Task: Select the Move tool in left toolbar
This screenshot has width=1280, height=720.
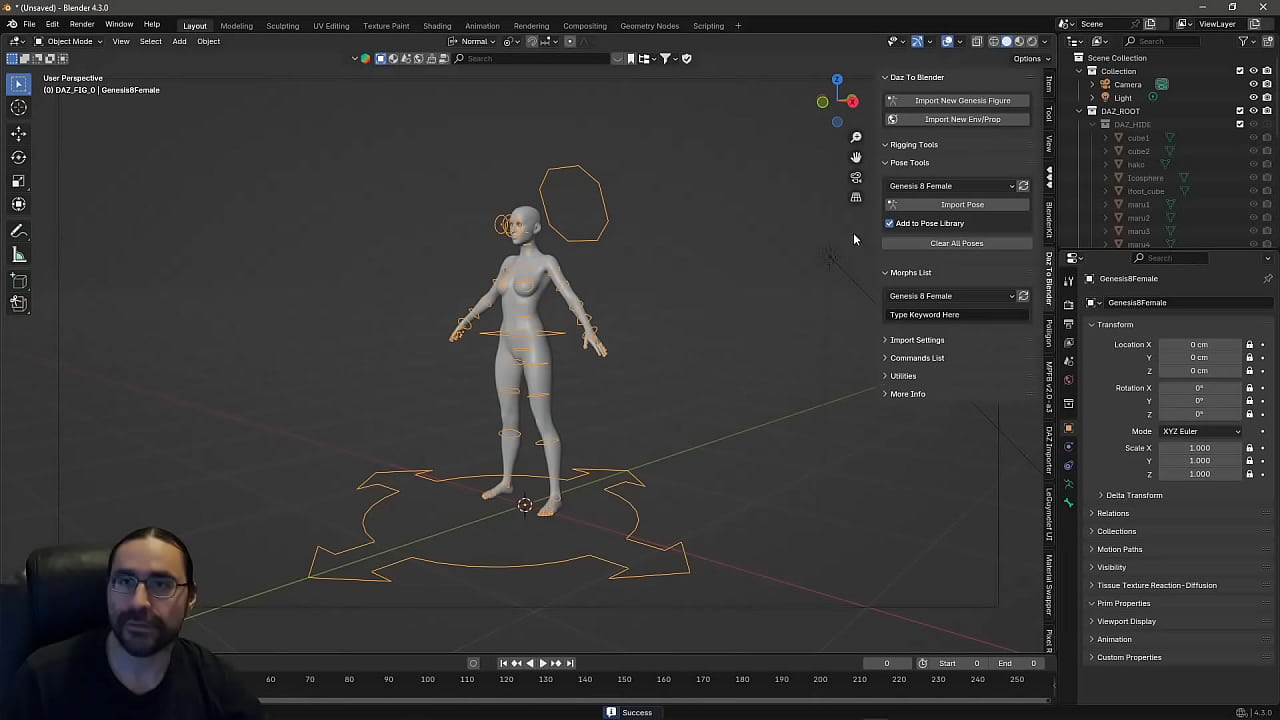Action: [x=19, y=133]
